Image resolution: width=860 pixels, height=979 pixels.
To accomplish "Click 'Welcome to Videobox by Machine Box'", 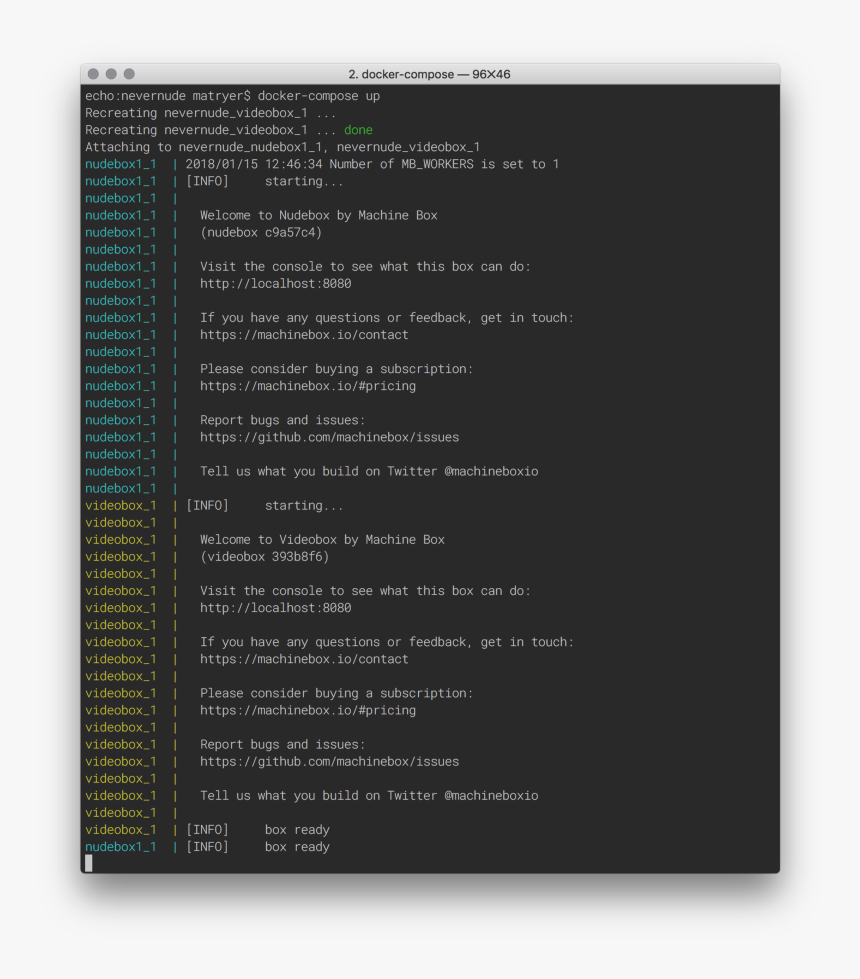I will [x=322, y=539].
